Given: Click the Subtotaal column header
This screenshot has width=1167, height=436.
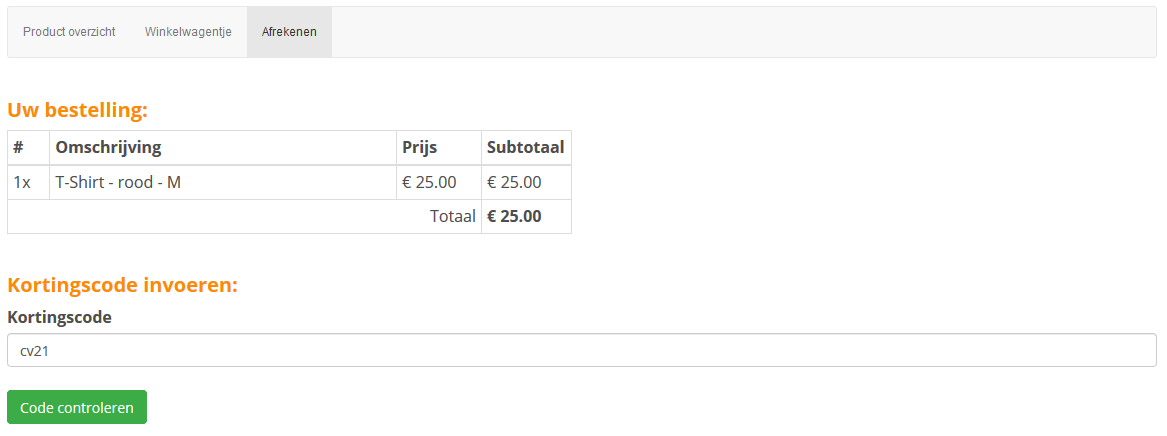Looking at the screenshot, I should point(525,148).
